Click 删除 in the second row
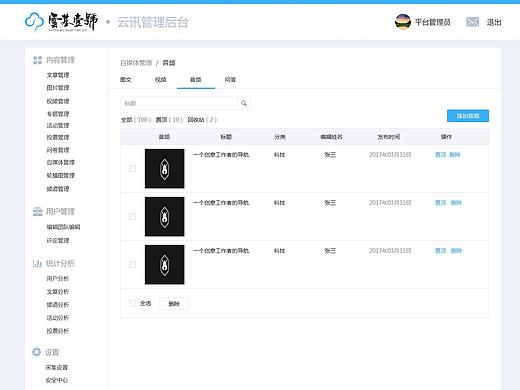Image resolution: width=520 pixels, height=390 pixels. tap(456, 203)
